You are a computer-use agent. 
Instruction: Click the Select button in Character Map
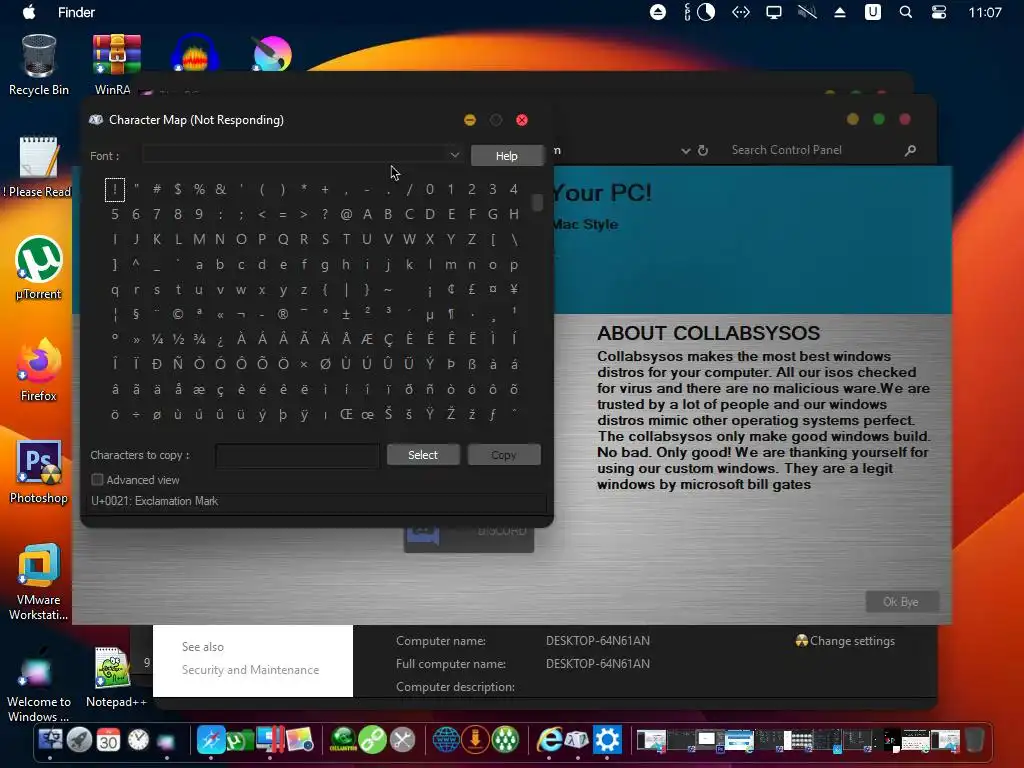[x=423, y=455]
